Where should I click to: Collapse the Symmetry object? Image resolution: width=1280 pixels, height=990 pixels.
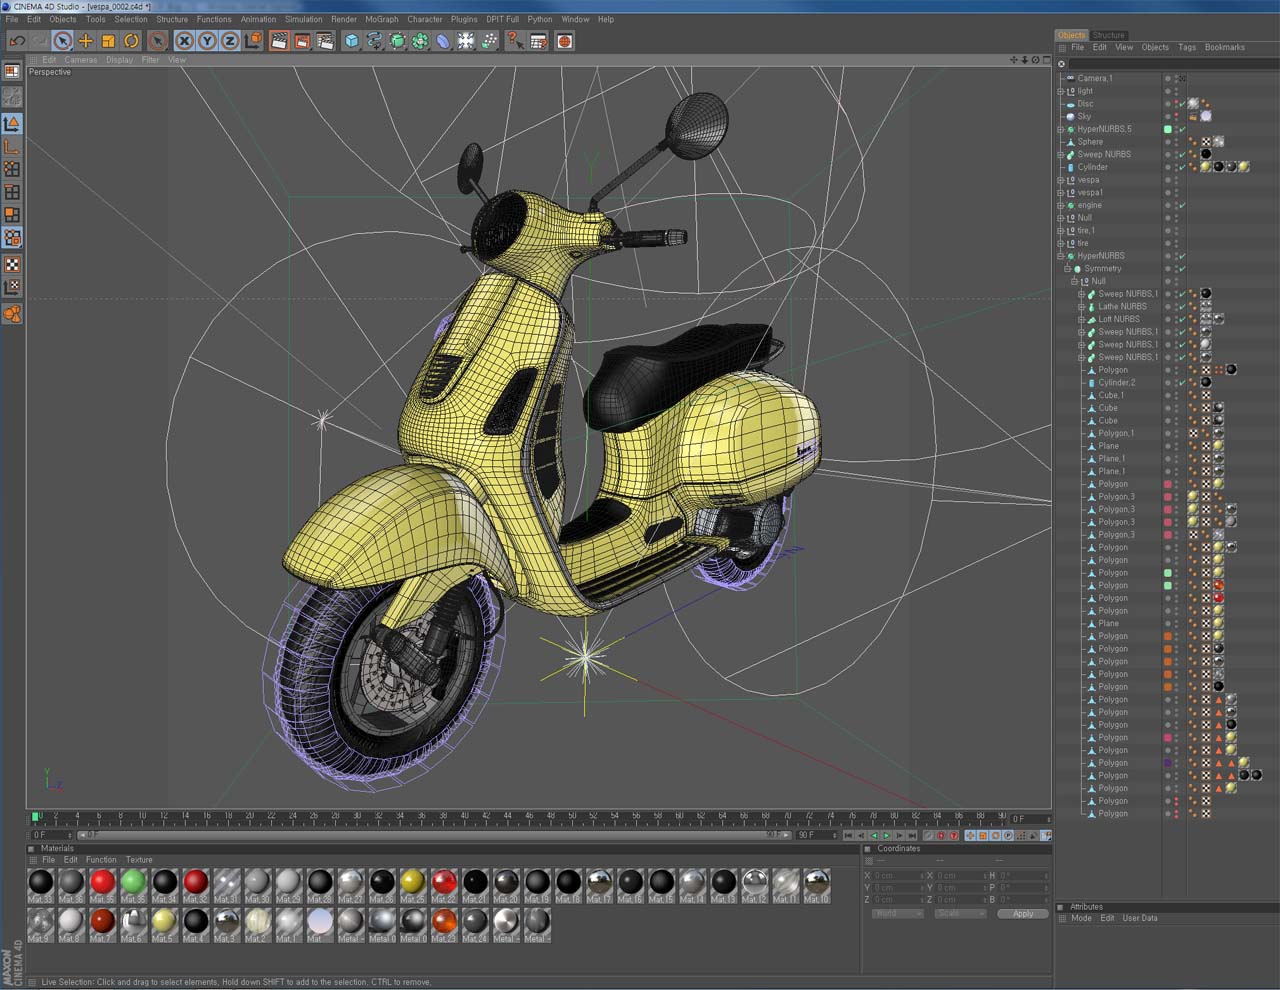pyautogui.click(x=1068, y=269)
